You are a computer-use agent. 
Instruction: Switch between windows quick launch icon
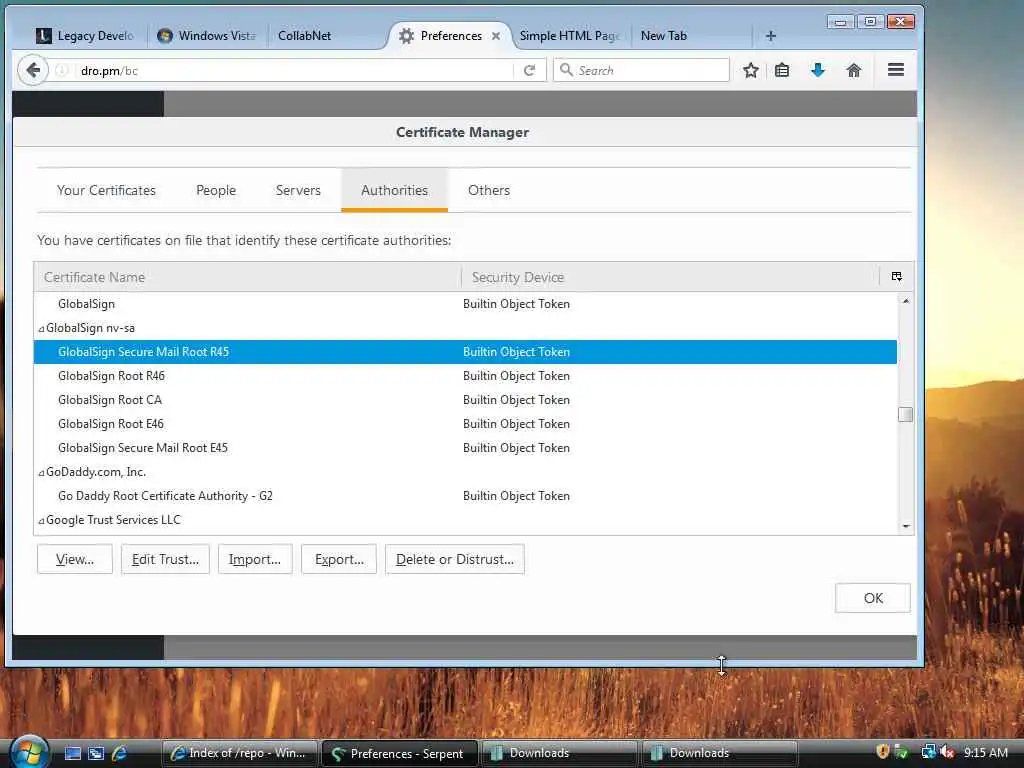[x=96, y=753]
